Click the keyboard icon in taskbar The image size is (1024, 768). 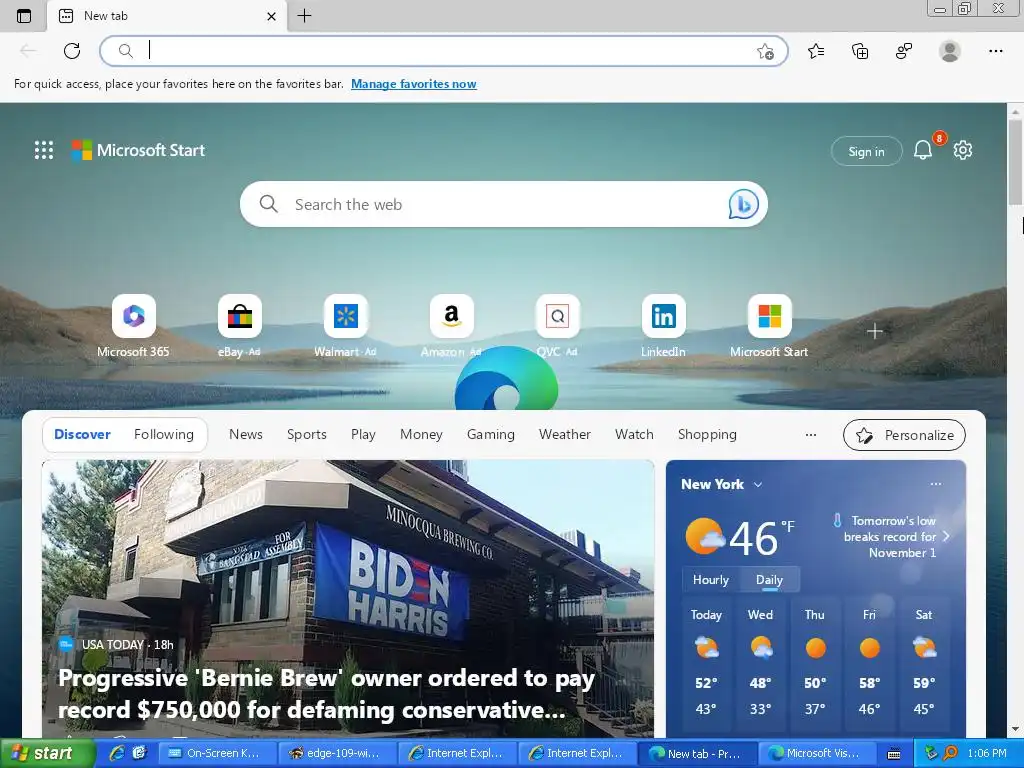point(893,754)
